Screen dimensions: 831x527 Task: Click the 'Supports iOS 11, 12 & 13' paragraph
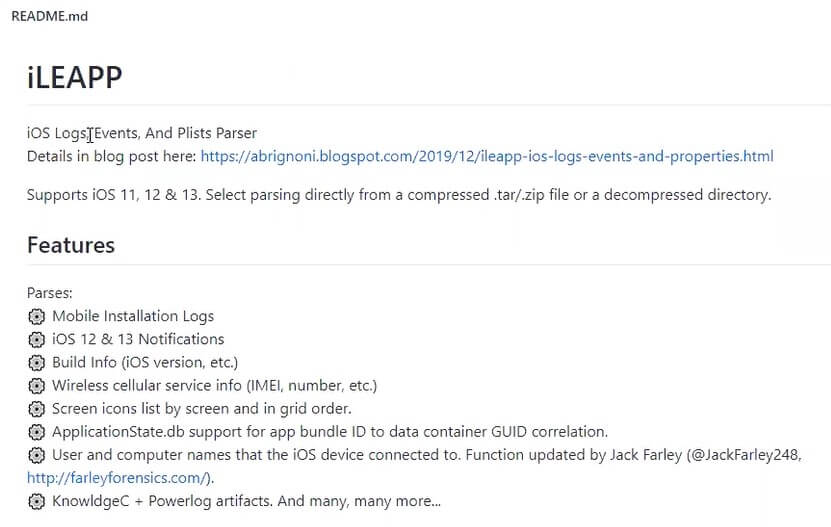point(398,195)
